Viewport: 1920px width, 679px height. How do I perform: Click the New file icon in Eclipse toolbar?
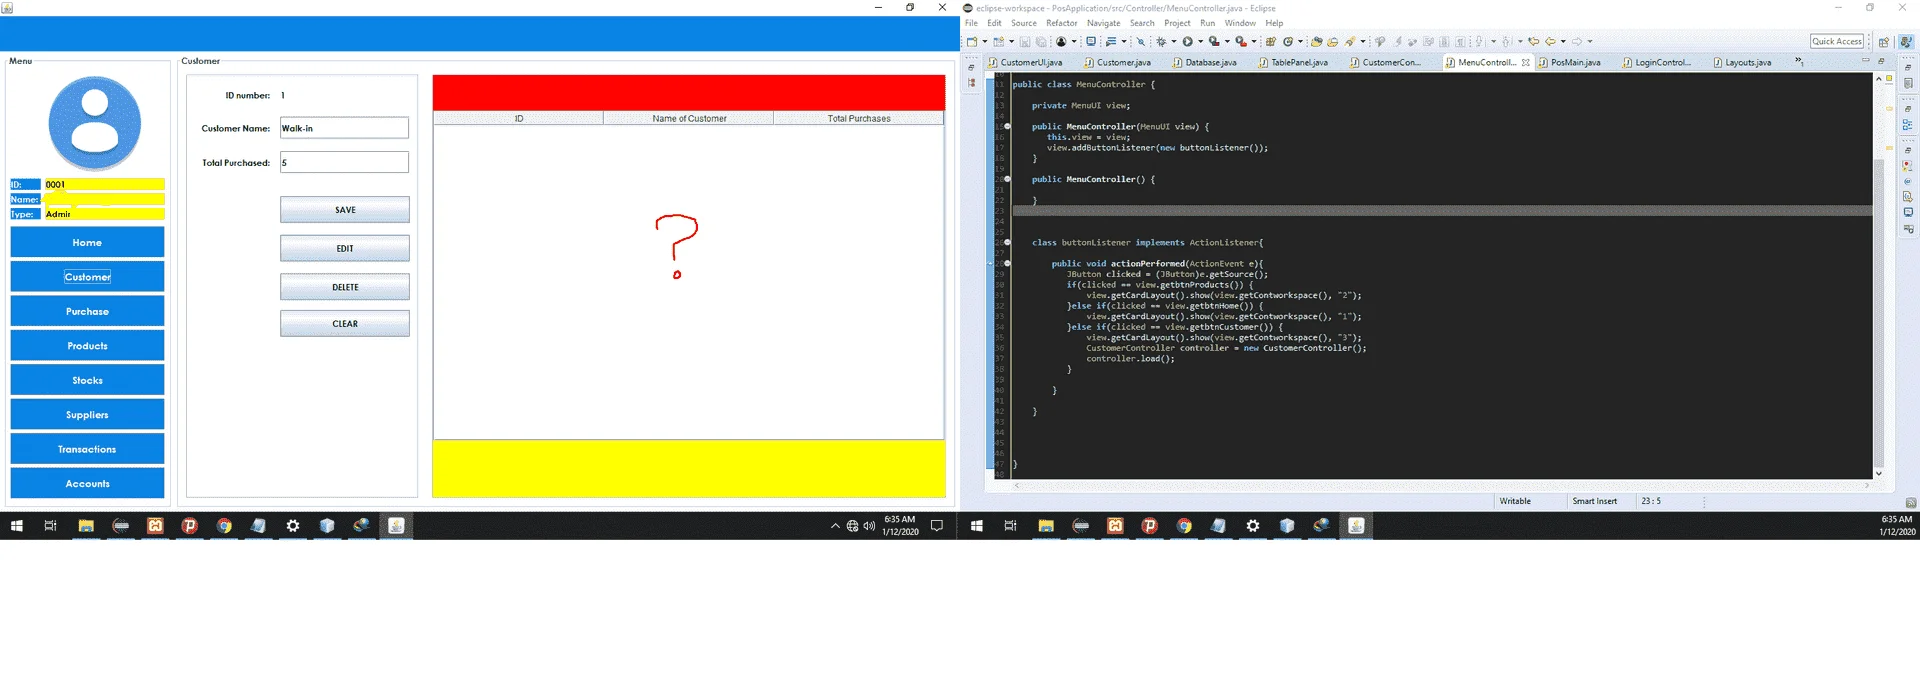click(972, 42)
